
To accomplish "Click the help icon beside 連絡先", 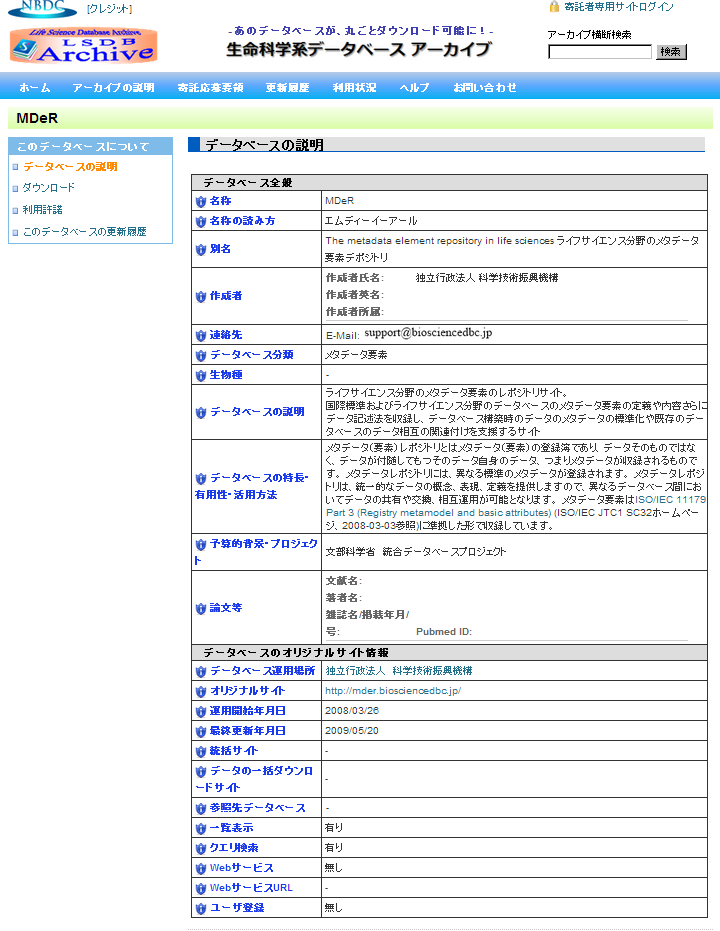I will pyautogui.click(x=201, y=335).
